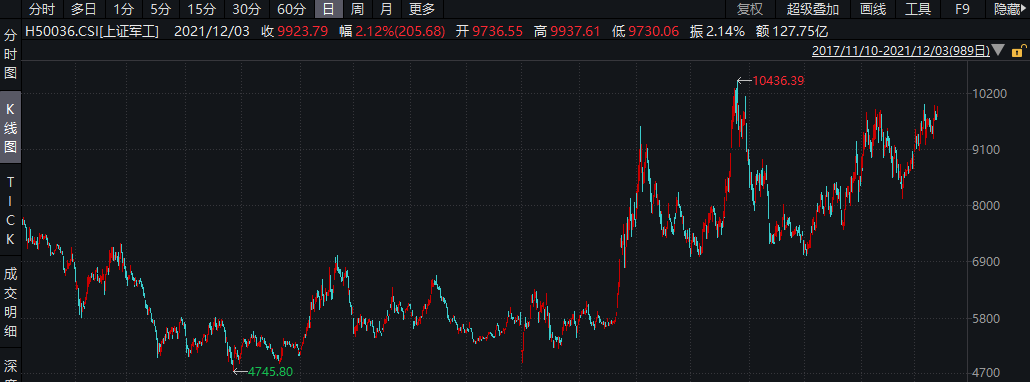Viewport: 1030px width, 382px height.
Task: Click the change value 2.12%(205.68)
Action: (401, 31)
